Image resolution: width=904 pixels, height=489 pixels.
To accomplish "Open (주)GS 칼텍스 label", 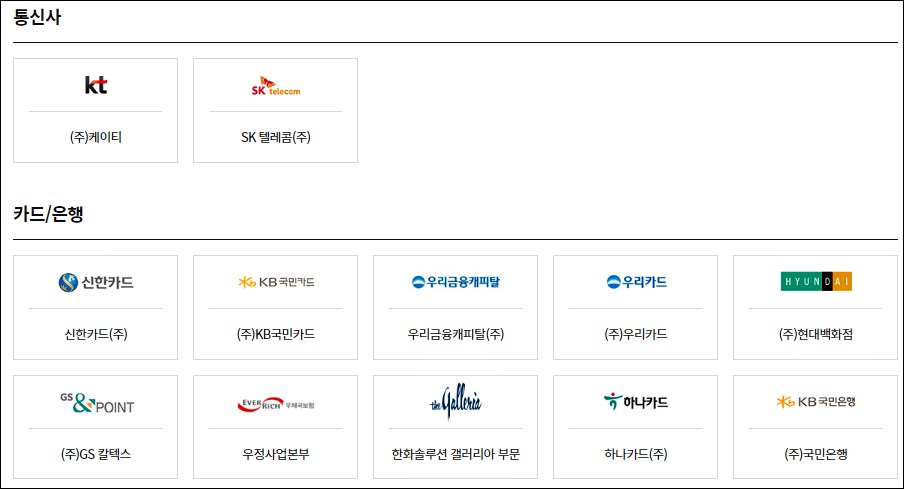I will click(96, 454).
